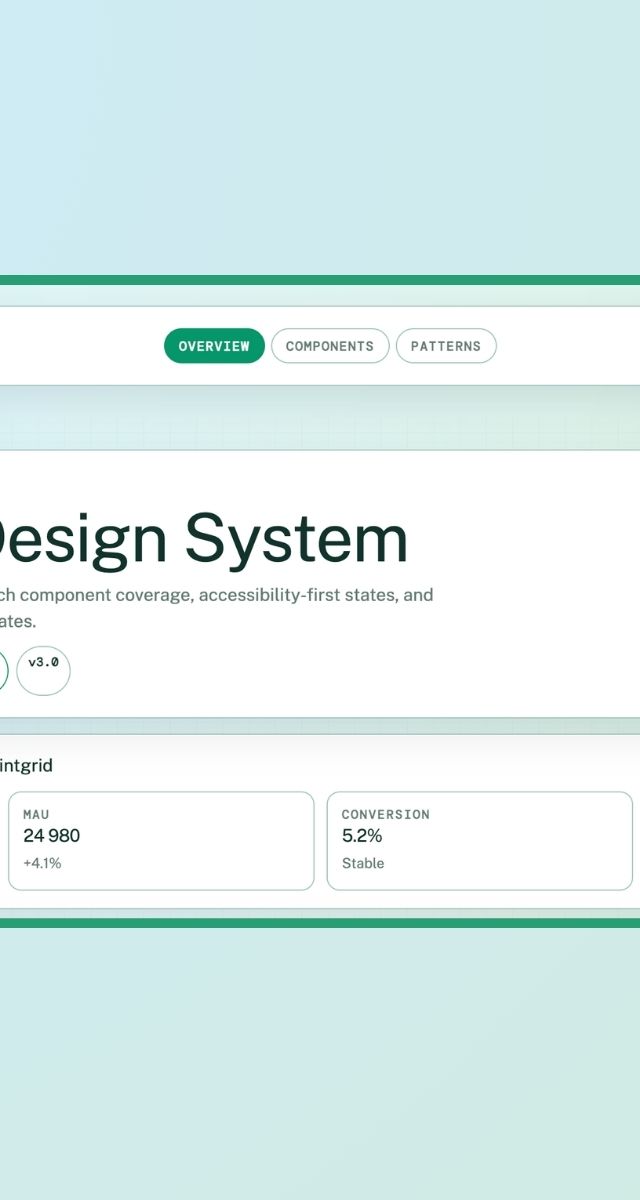The width and height of the screenshot is (640, 1200).
Task: Click the +4.1% MAU change text
Action: (x=42, y=863)
